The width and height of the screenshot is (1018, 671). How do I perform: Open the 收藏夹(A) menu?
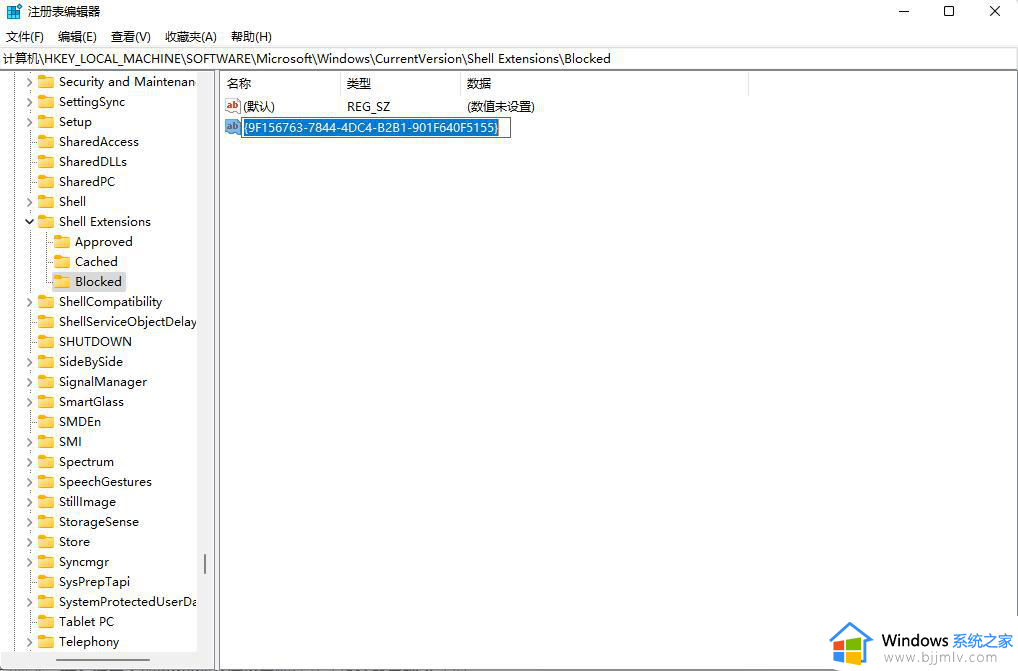tap(191, 37)
